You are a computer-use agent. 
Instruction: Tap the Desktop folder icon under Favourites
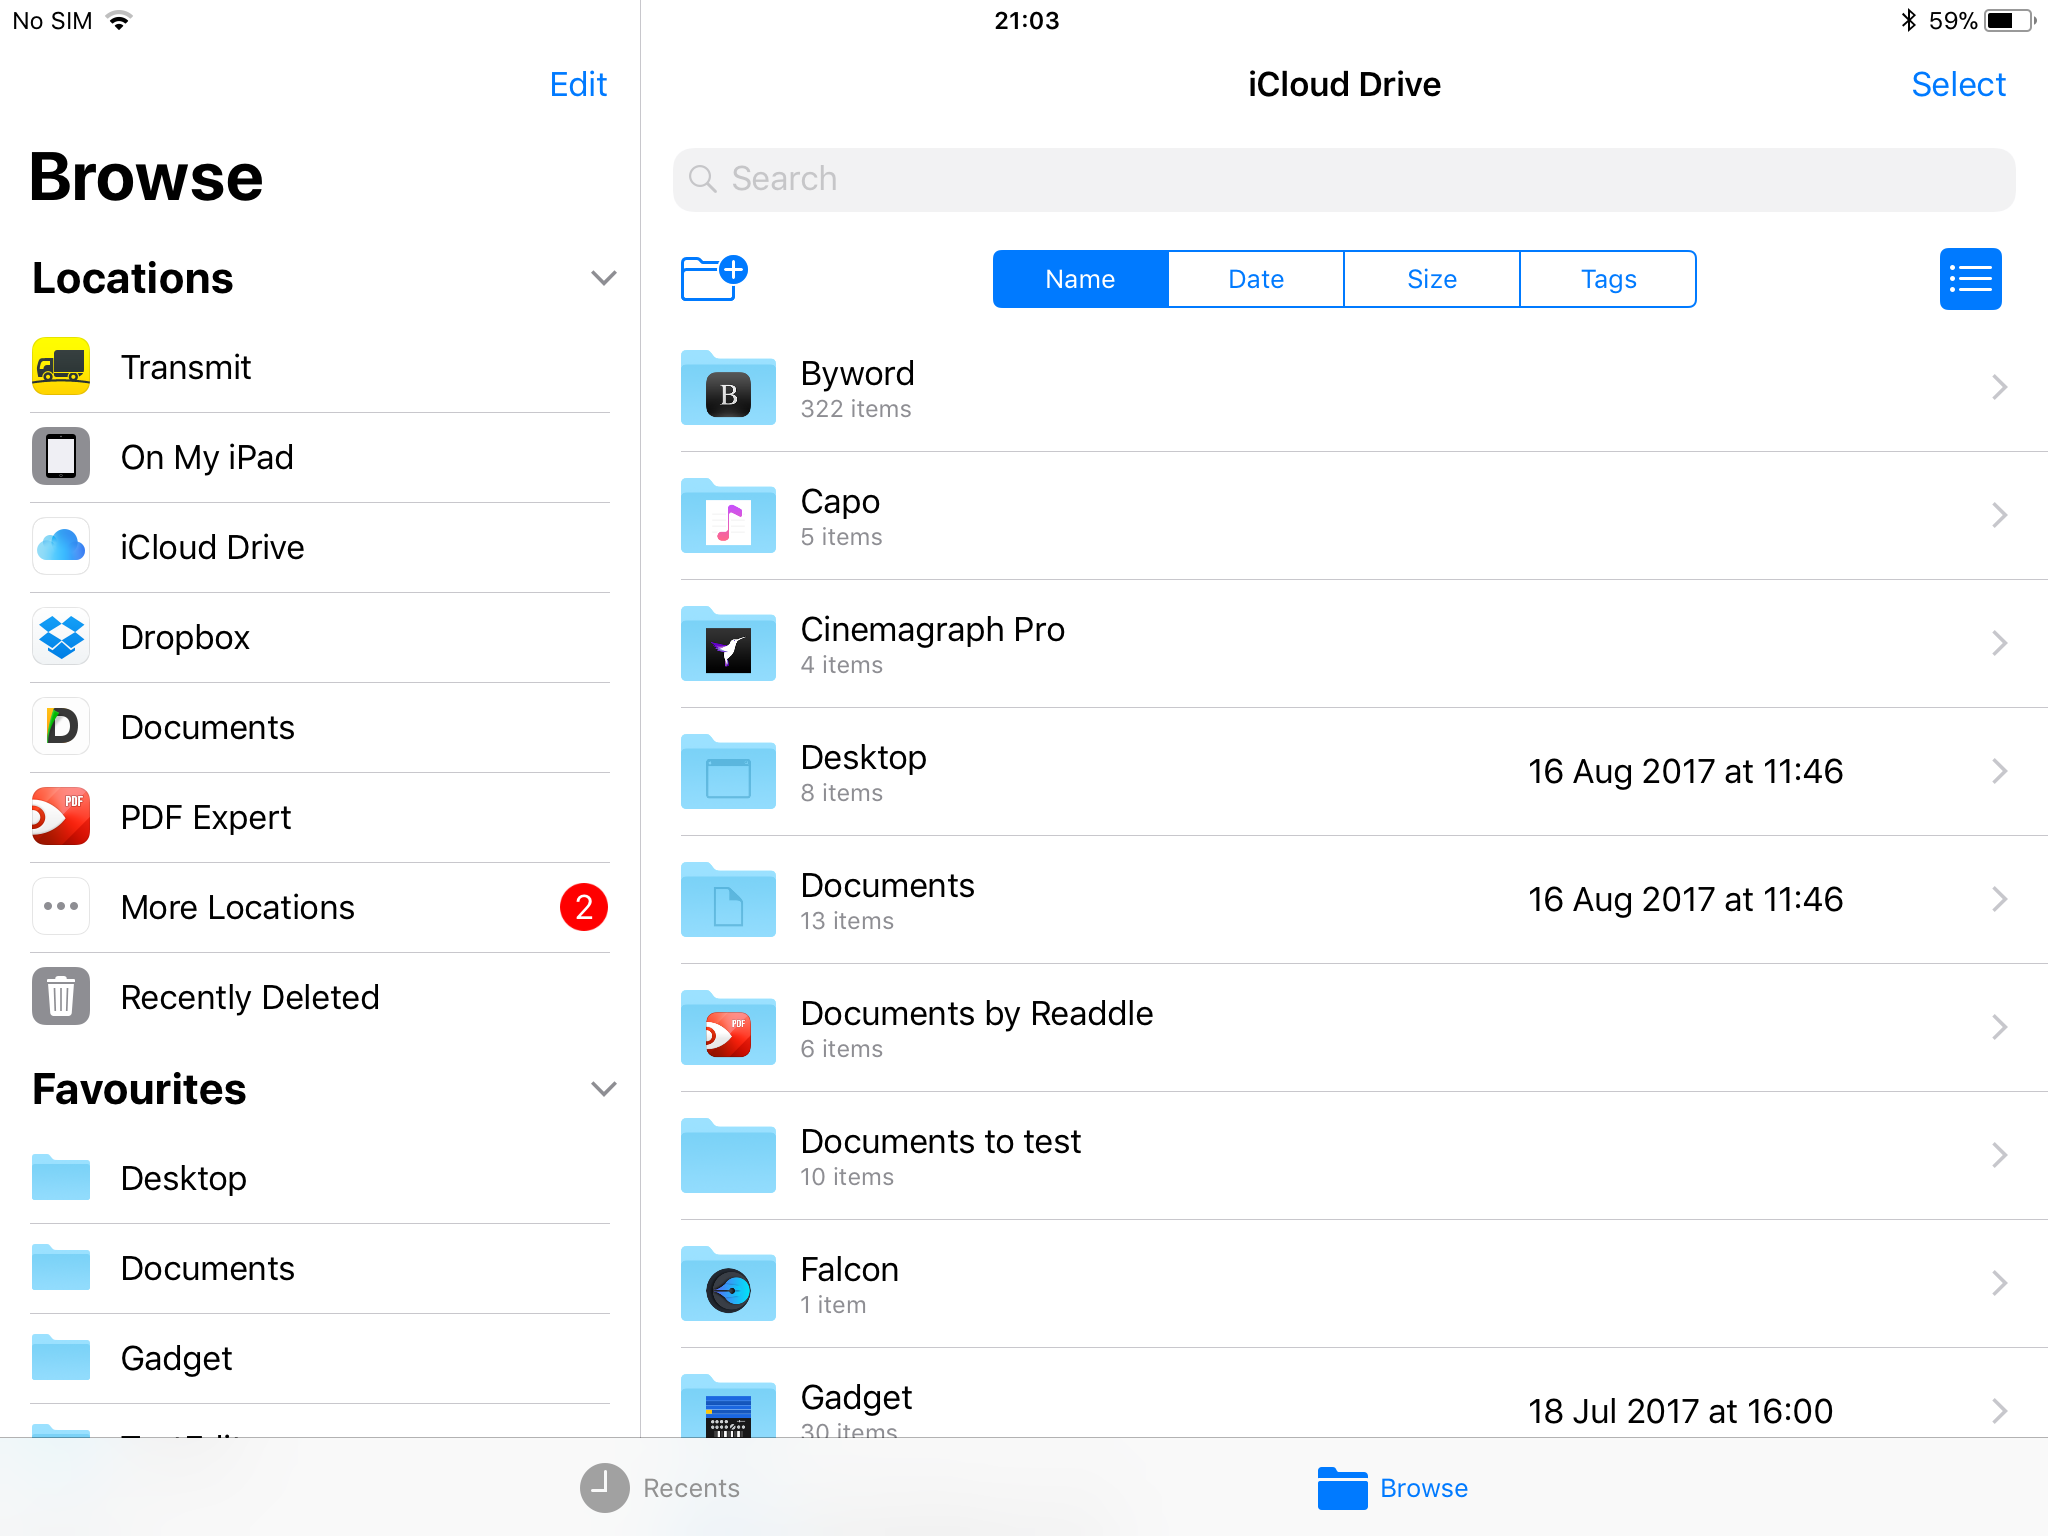pos(61,1178)
